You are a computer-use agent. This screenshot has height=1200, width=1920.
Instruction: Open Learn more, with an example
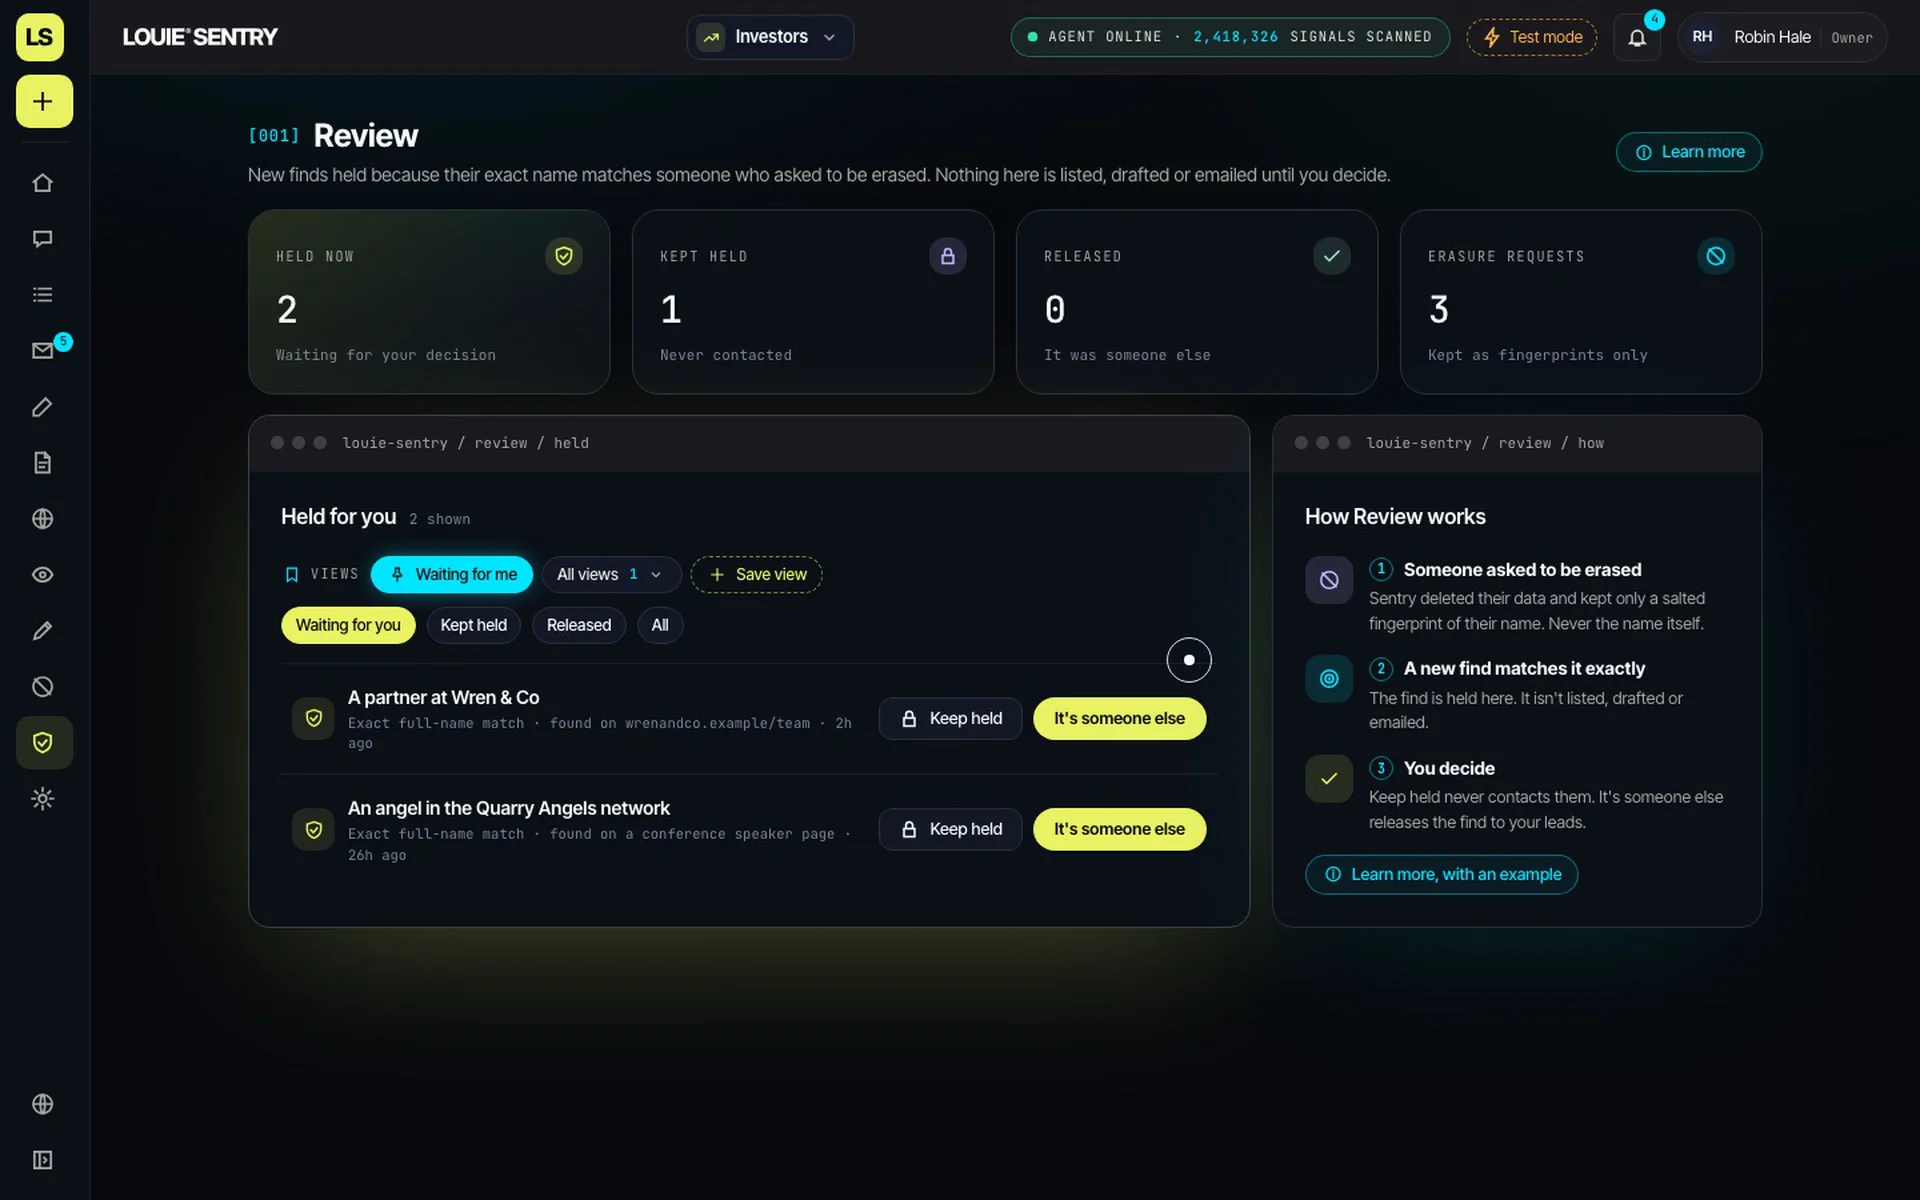(x=1441, y=874)
